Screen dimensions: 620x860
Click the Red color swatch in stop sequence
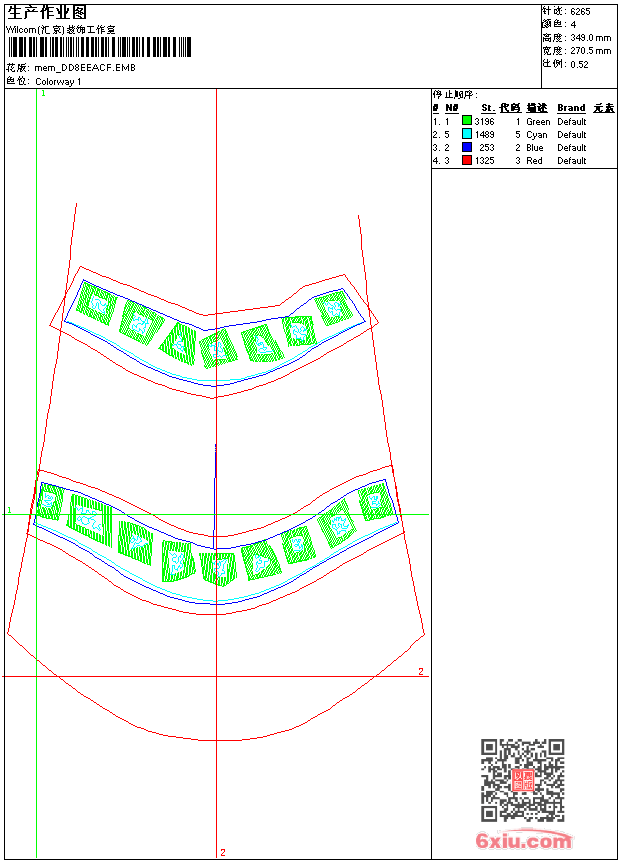pyautogui.click(x=467, y=160)
